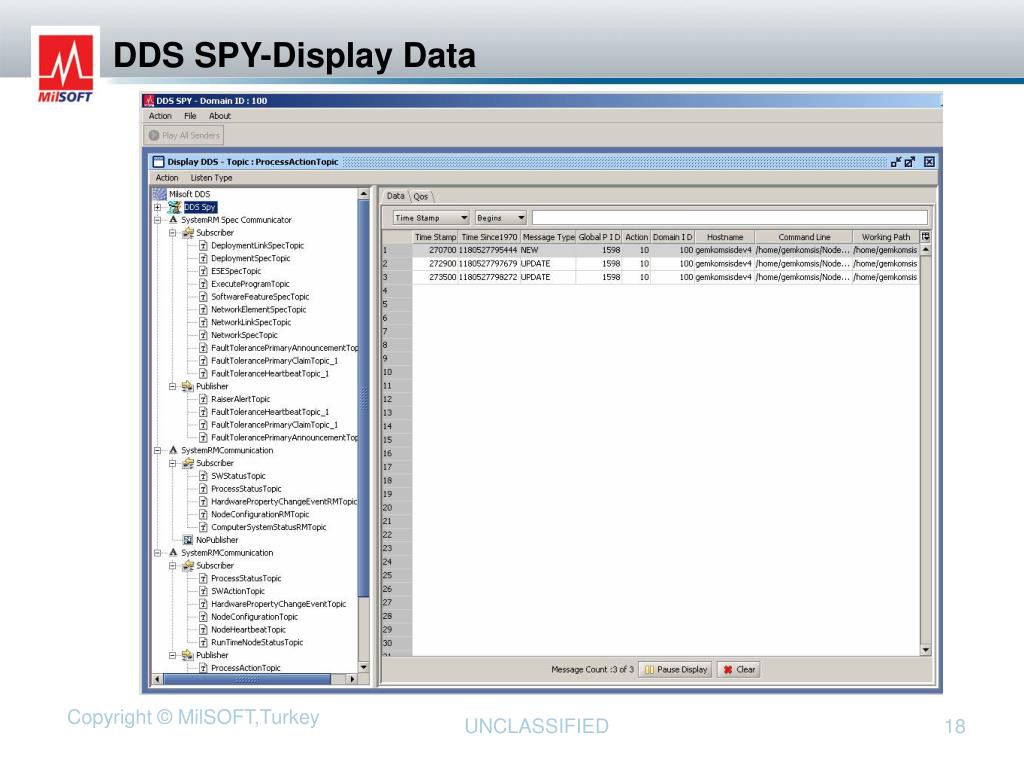Click the SWStatusTopic topic icon
Viewport: 1024px width, 768px height.
pyautogui.click(x=203, y=476)
